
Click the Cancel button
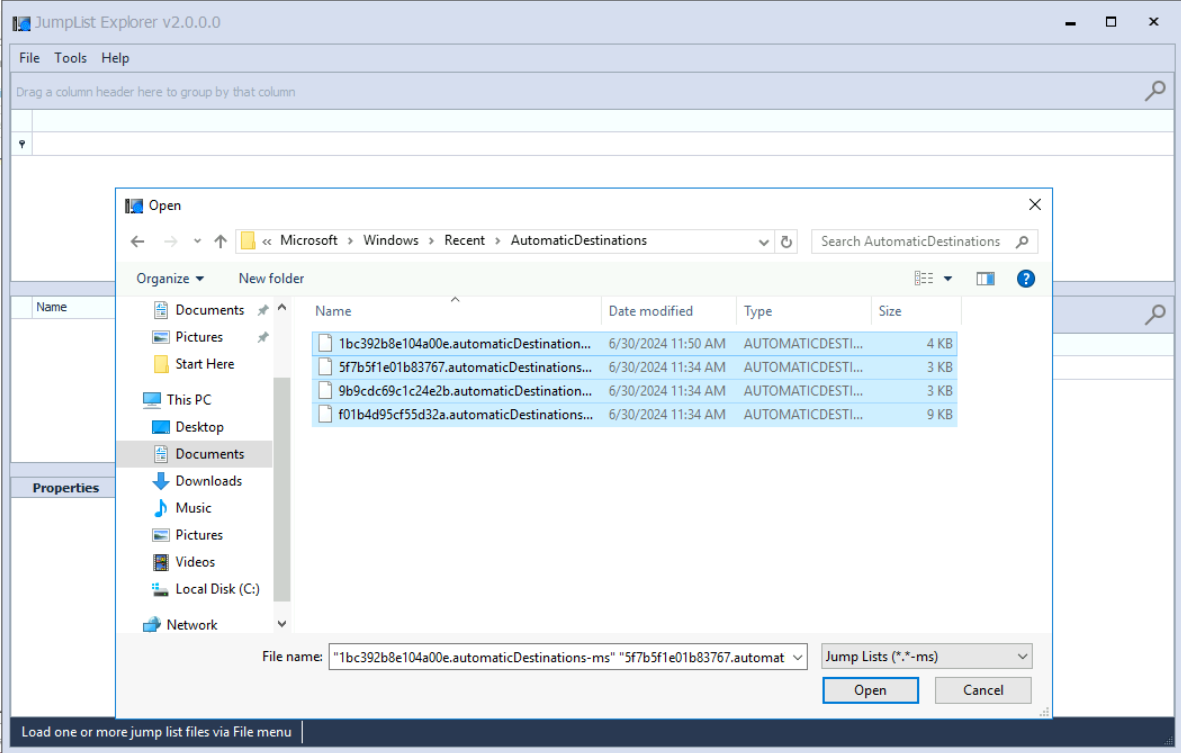pos(982,690)
